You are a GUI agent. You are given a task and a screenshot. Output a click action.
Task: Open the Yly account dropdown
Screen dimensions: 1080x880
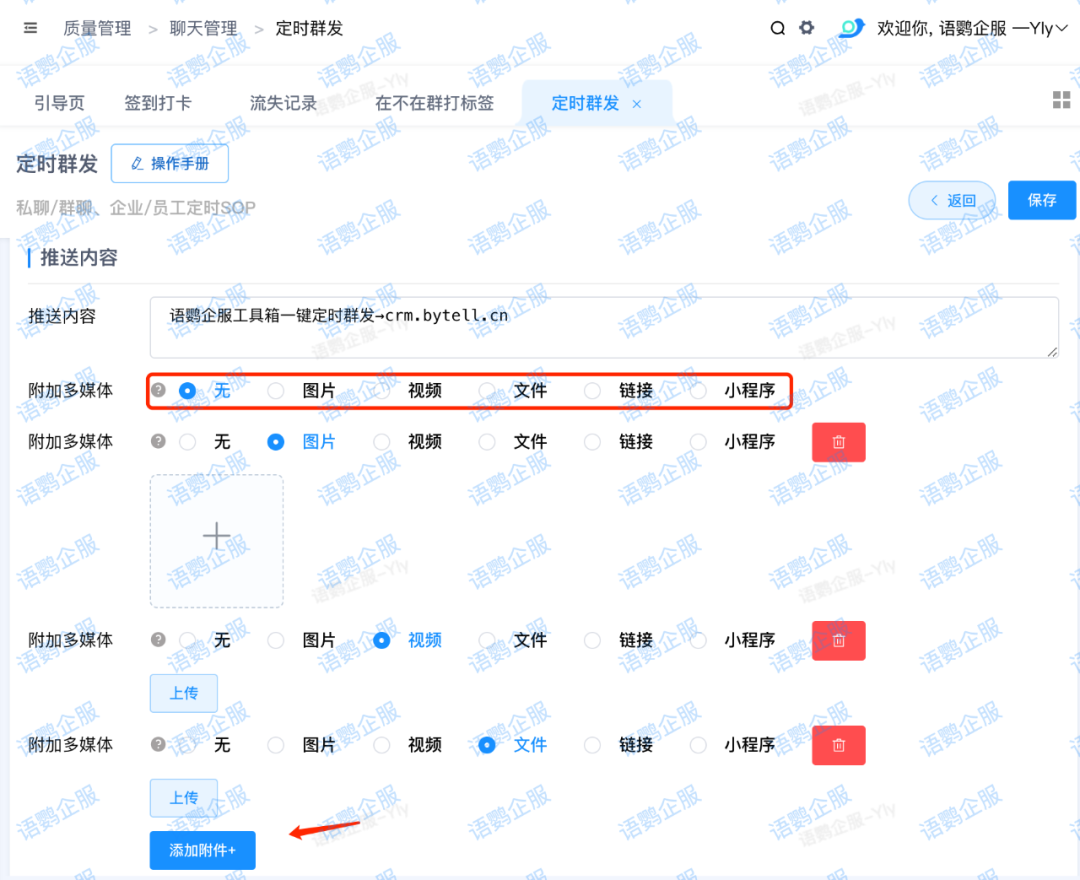pos(1040,28)
